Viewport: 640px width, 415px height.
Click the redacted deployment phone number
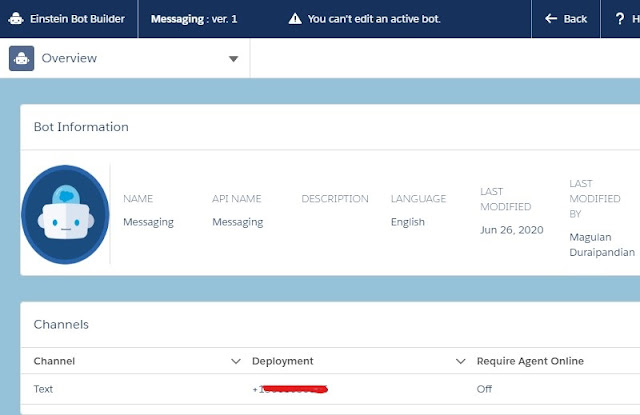[x=290, y=389]
